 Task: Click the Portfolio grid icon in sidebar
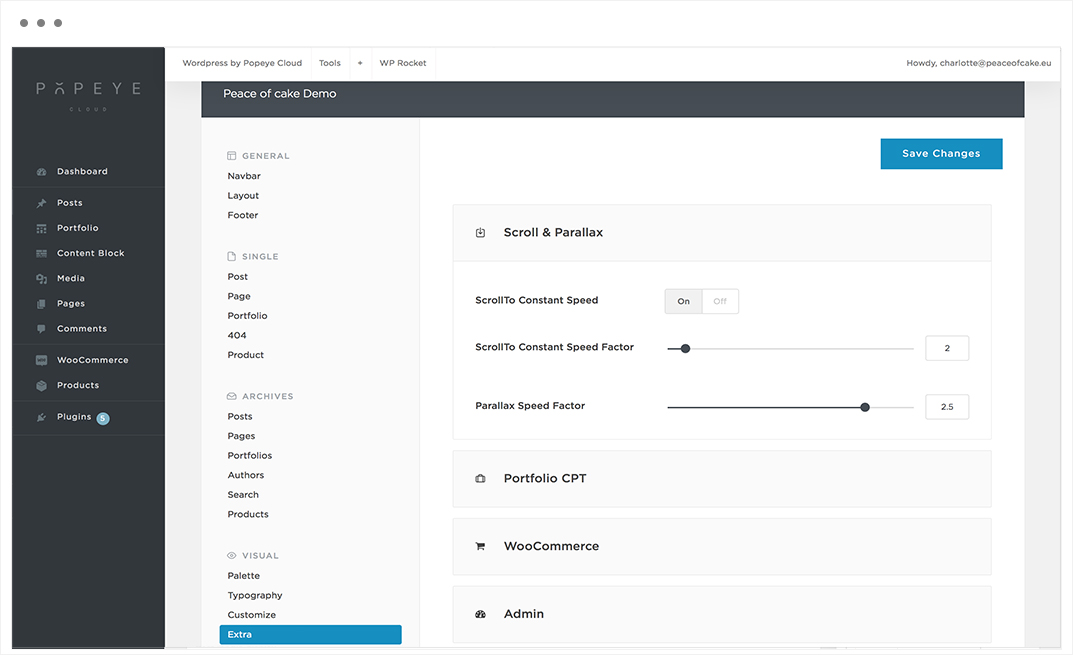pos(41,229)
